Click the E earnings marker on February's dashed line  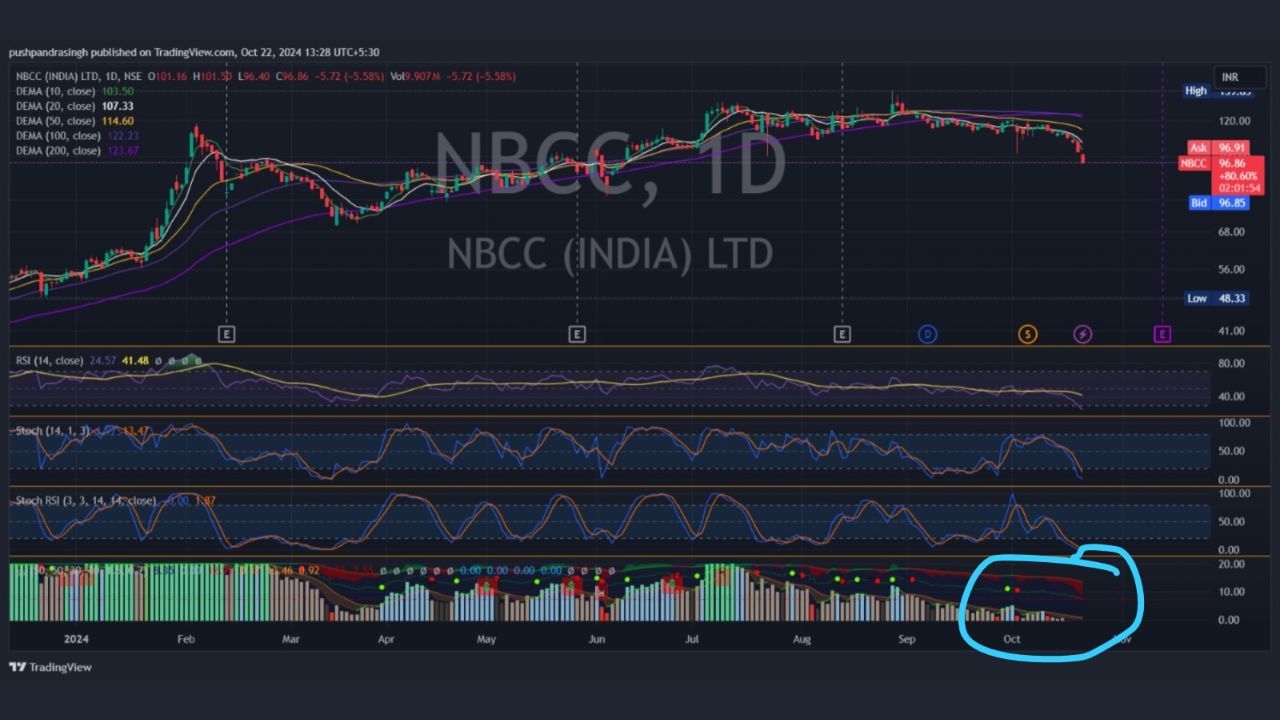pos(227,334)
